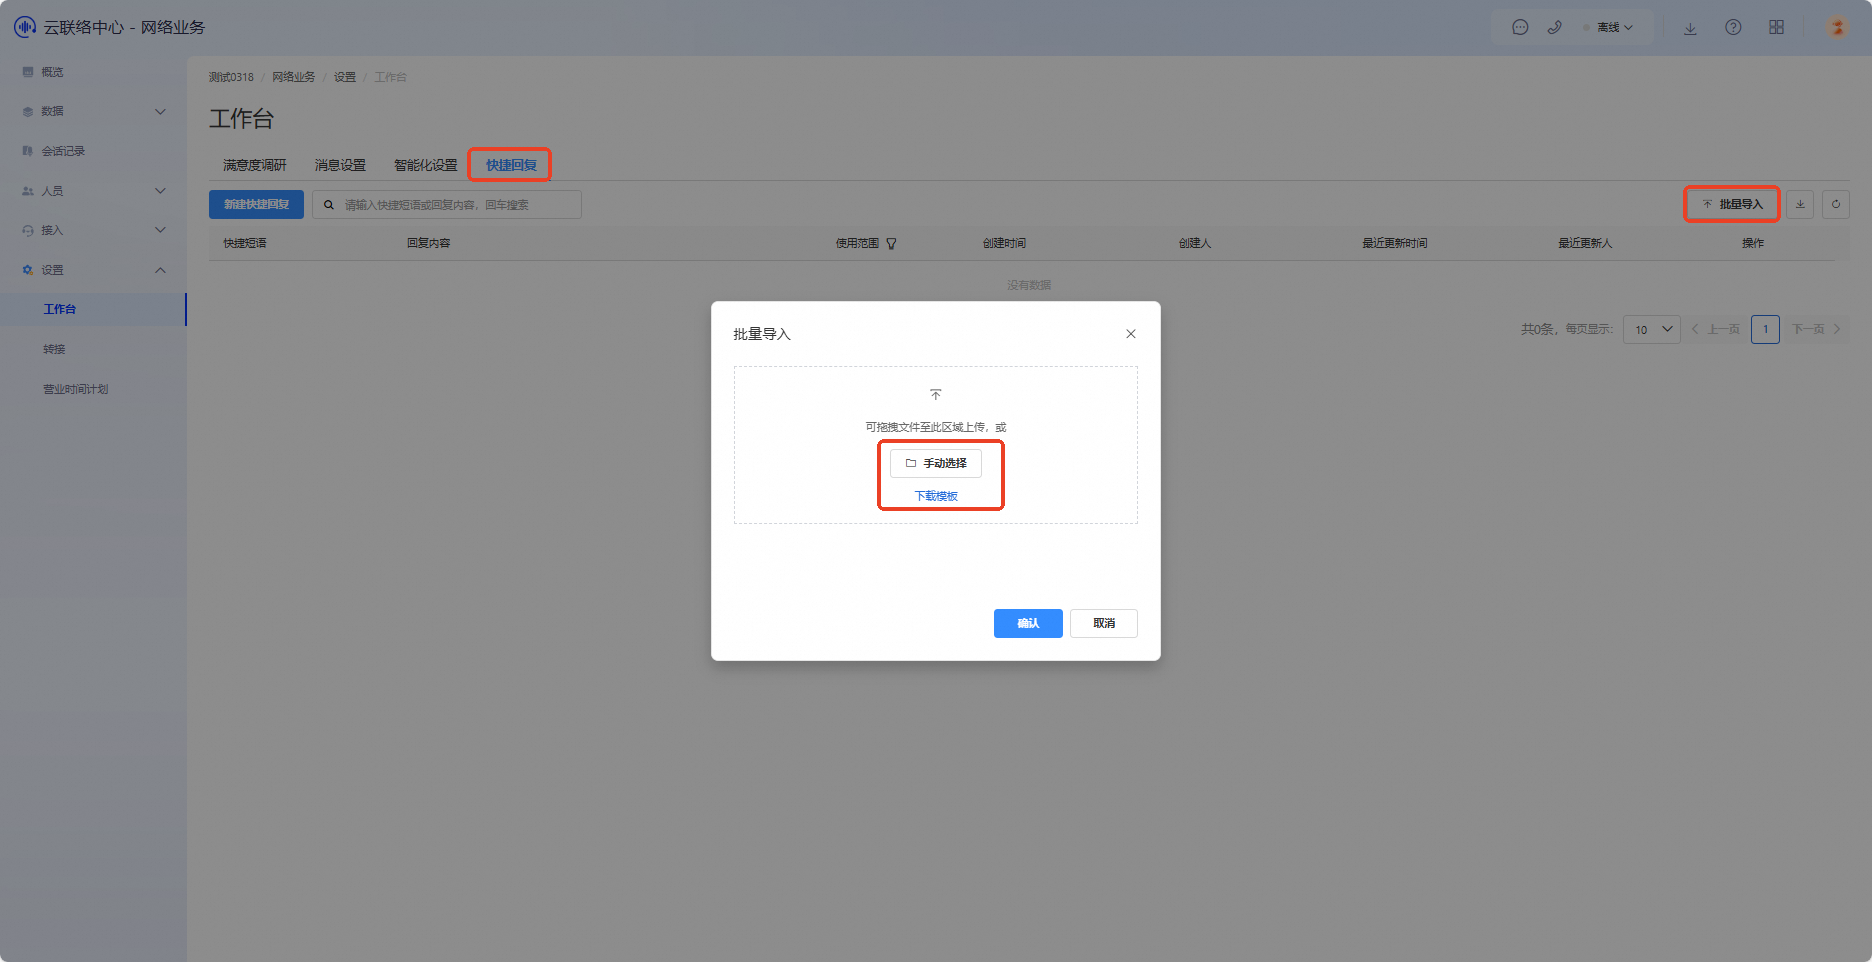Click the 手动选择 file button
The image size is (1872, 962).
pos(936,463)
